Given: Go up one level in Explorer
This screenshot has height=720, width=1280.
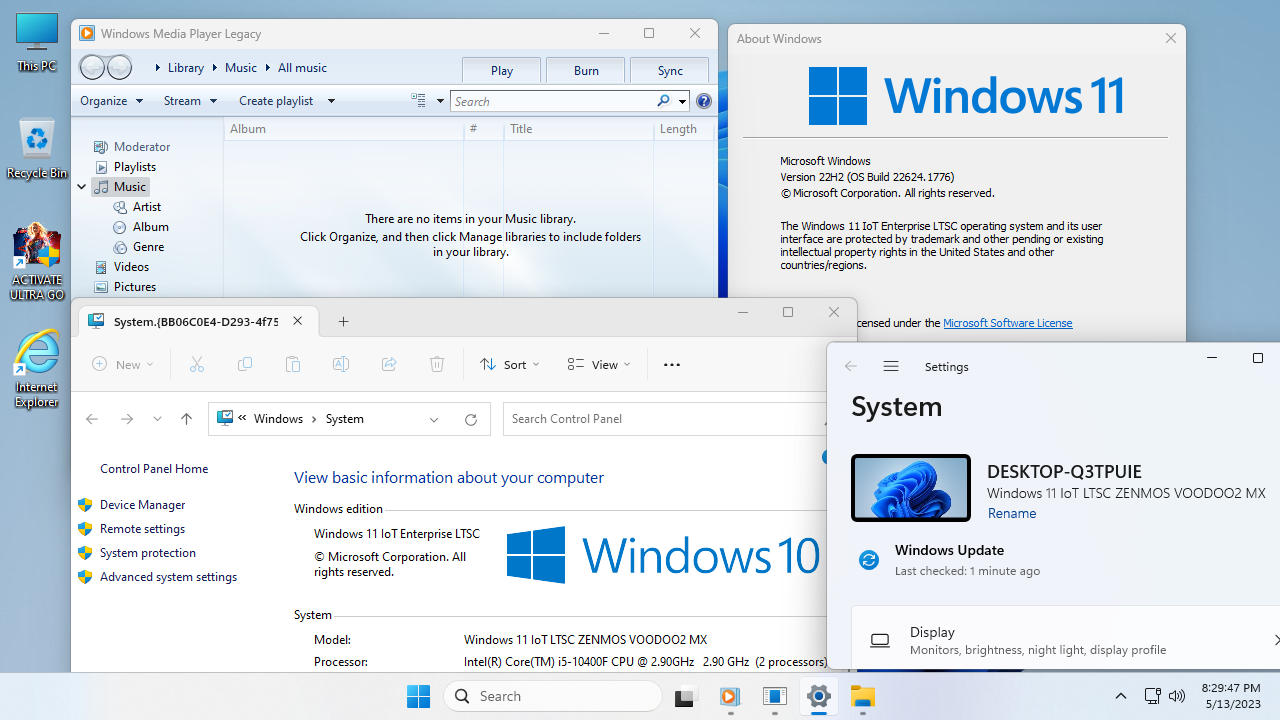Looking at the screenshot, I should click(x=186, y=419).
